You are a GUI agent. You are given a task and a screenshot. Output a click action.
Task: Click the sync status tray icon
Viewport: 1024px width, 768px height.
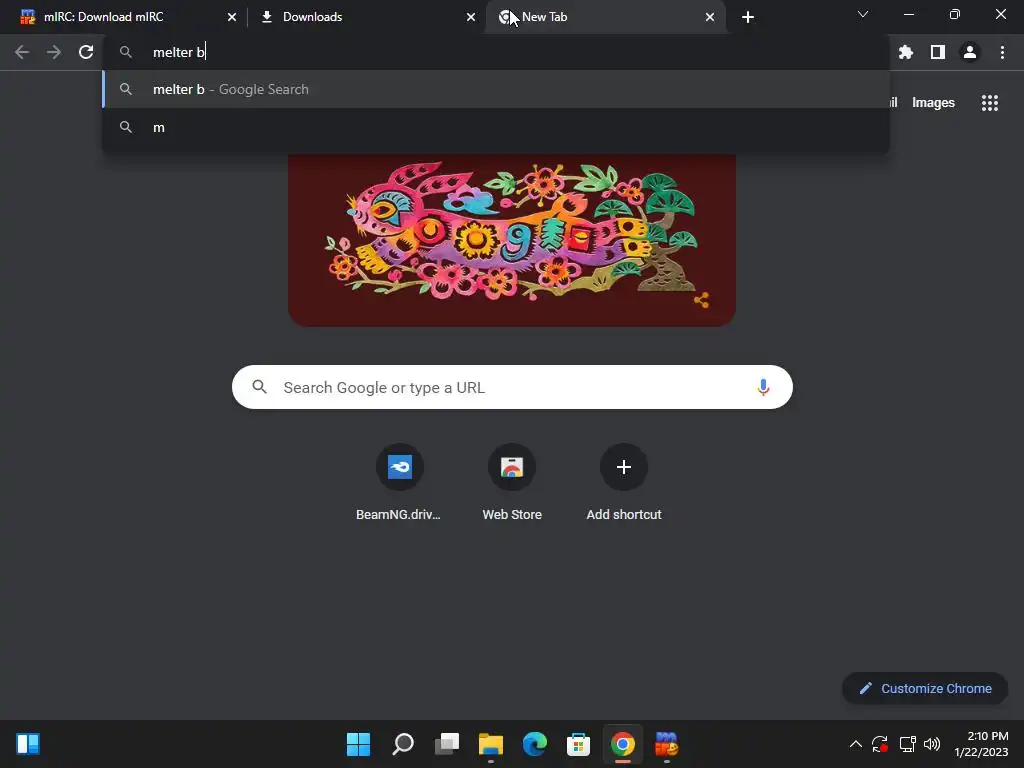(880, 744)
